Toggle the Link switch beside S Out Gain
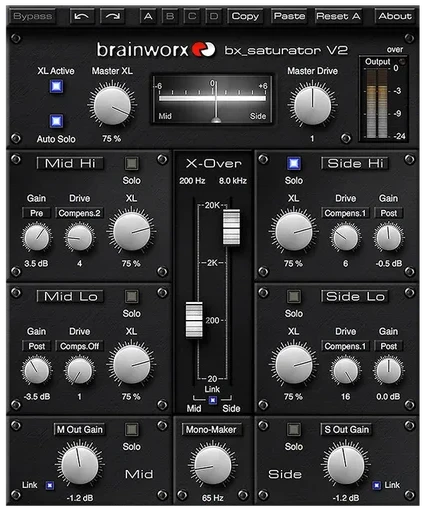This screenshot has height=511, width=425. coord(376,485)
